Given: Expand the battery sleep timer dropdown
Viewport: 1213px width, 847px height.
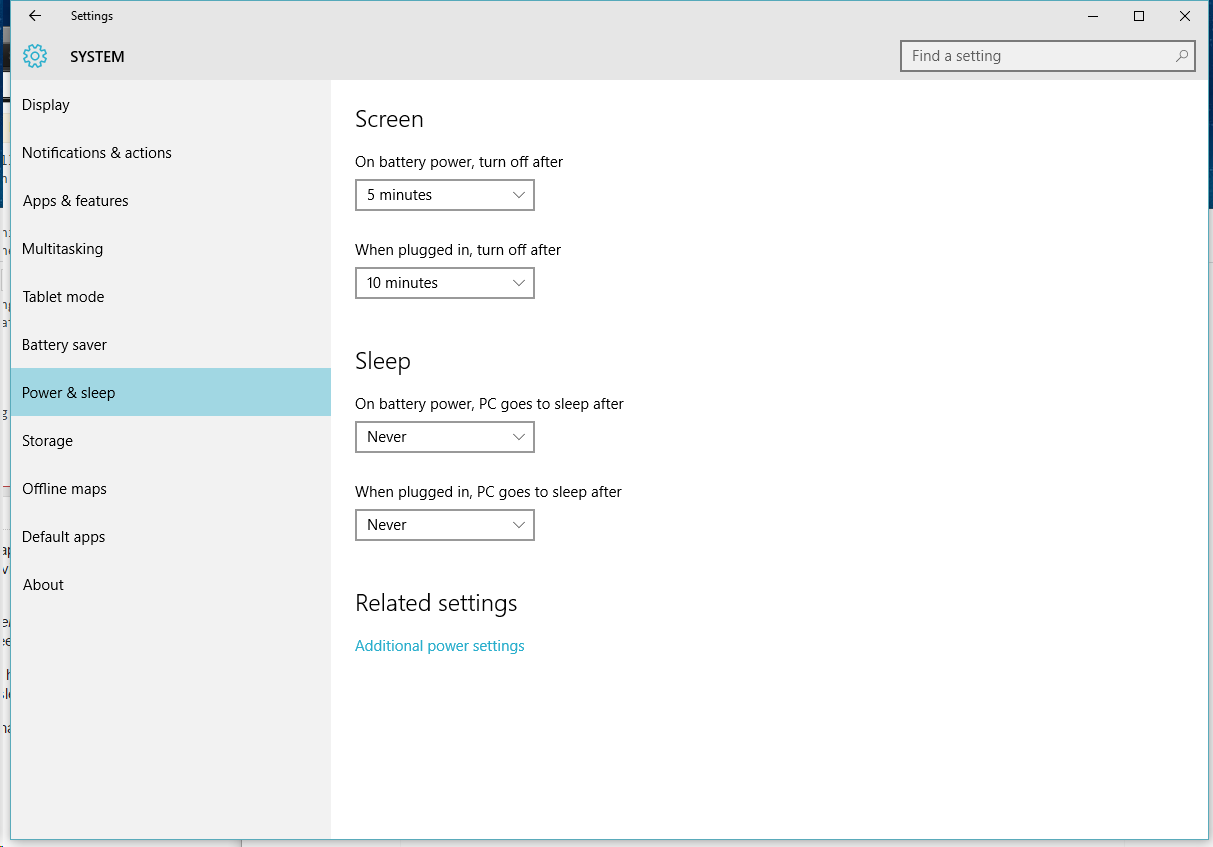Looking at the screenshot, I should point(444,436).
